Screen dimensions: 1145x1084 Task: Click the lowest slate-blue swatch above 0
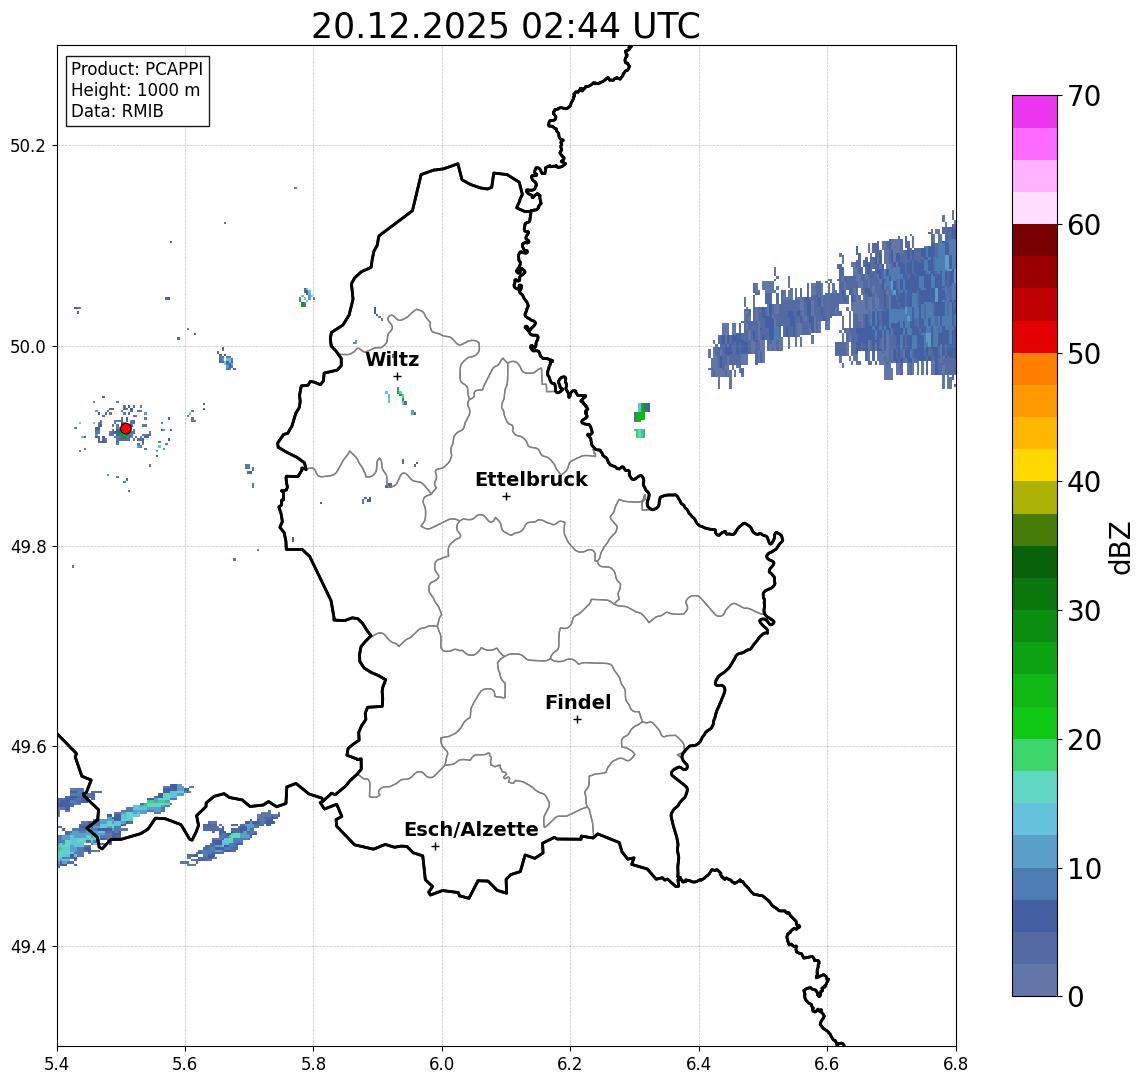[x=1035, y=980]
